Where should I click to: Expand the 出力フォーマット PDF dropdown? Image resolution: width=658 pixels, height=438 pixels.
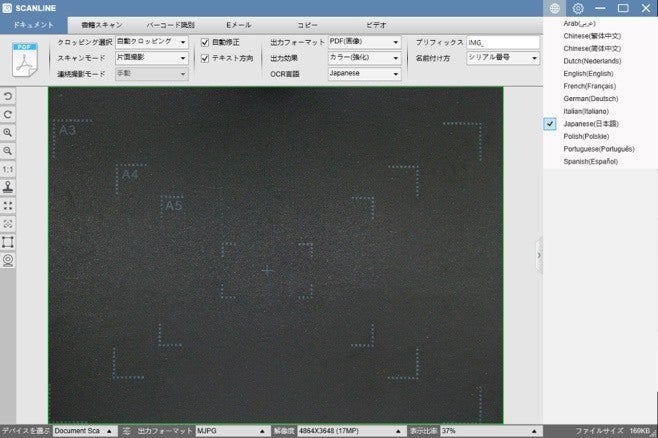pos(364,43)
